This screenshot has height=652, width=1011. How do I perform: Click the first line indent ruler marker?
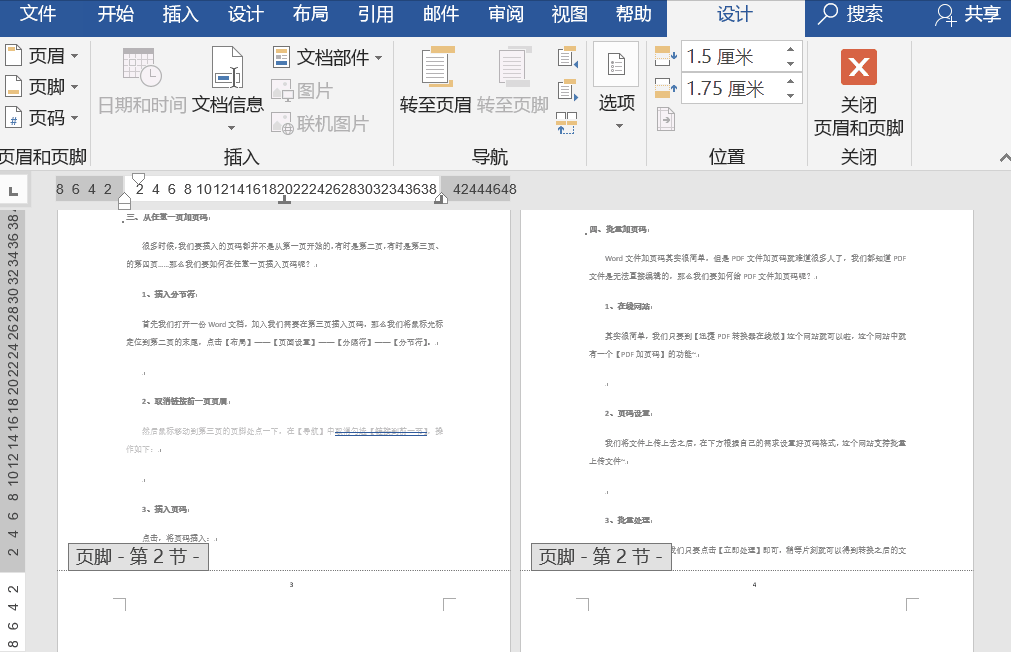139,178
